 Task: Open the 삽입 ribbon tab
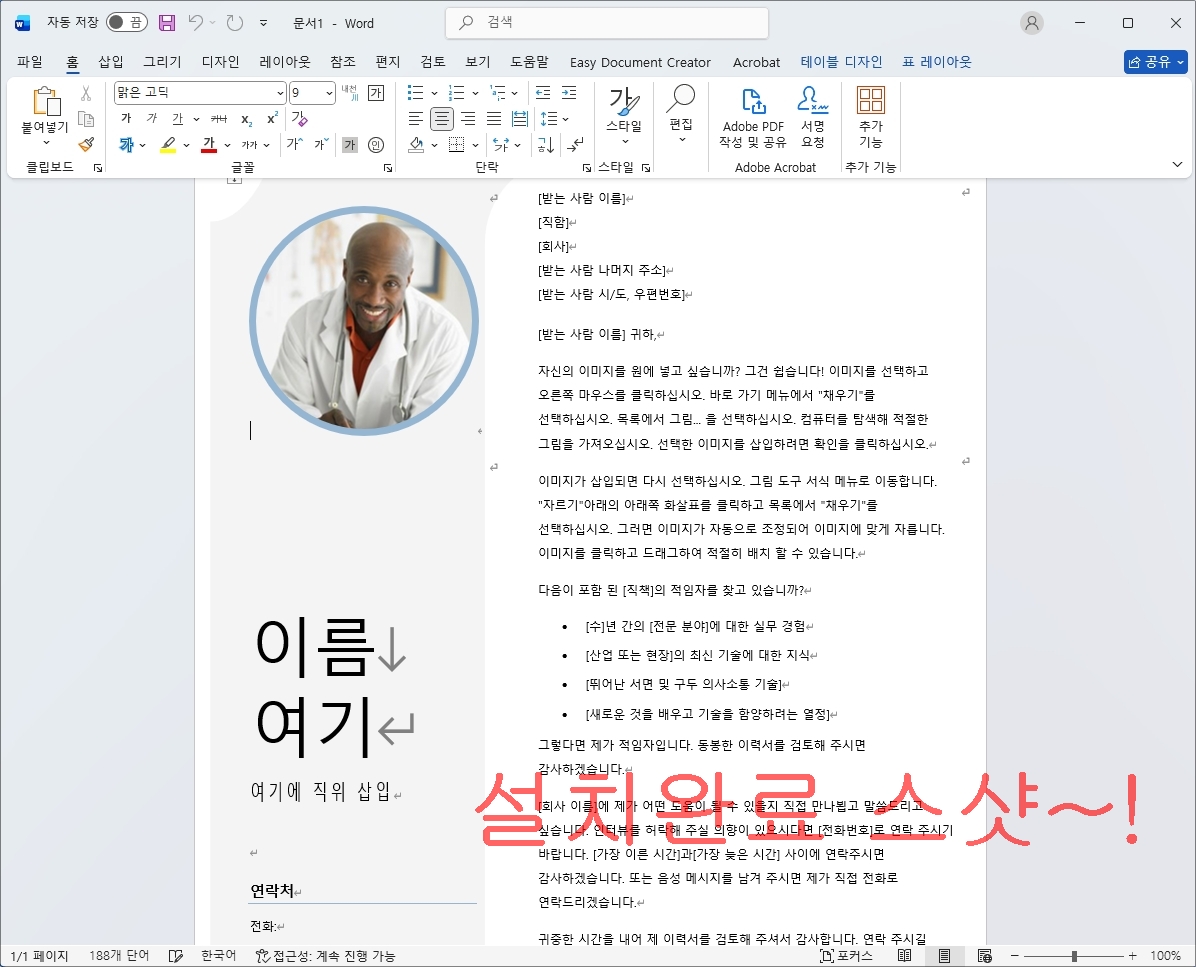tap(110, 62)
